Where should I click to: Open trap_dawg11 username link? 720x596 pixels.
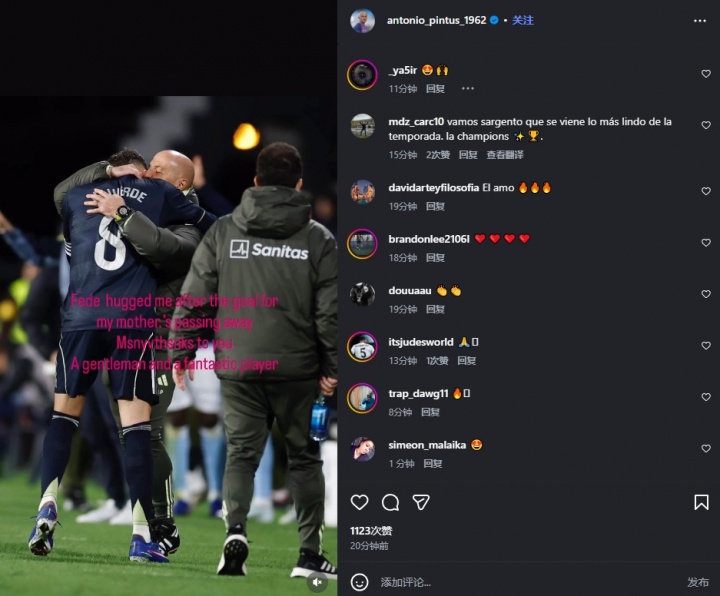(x=418, y=394)
